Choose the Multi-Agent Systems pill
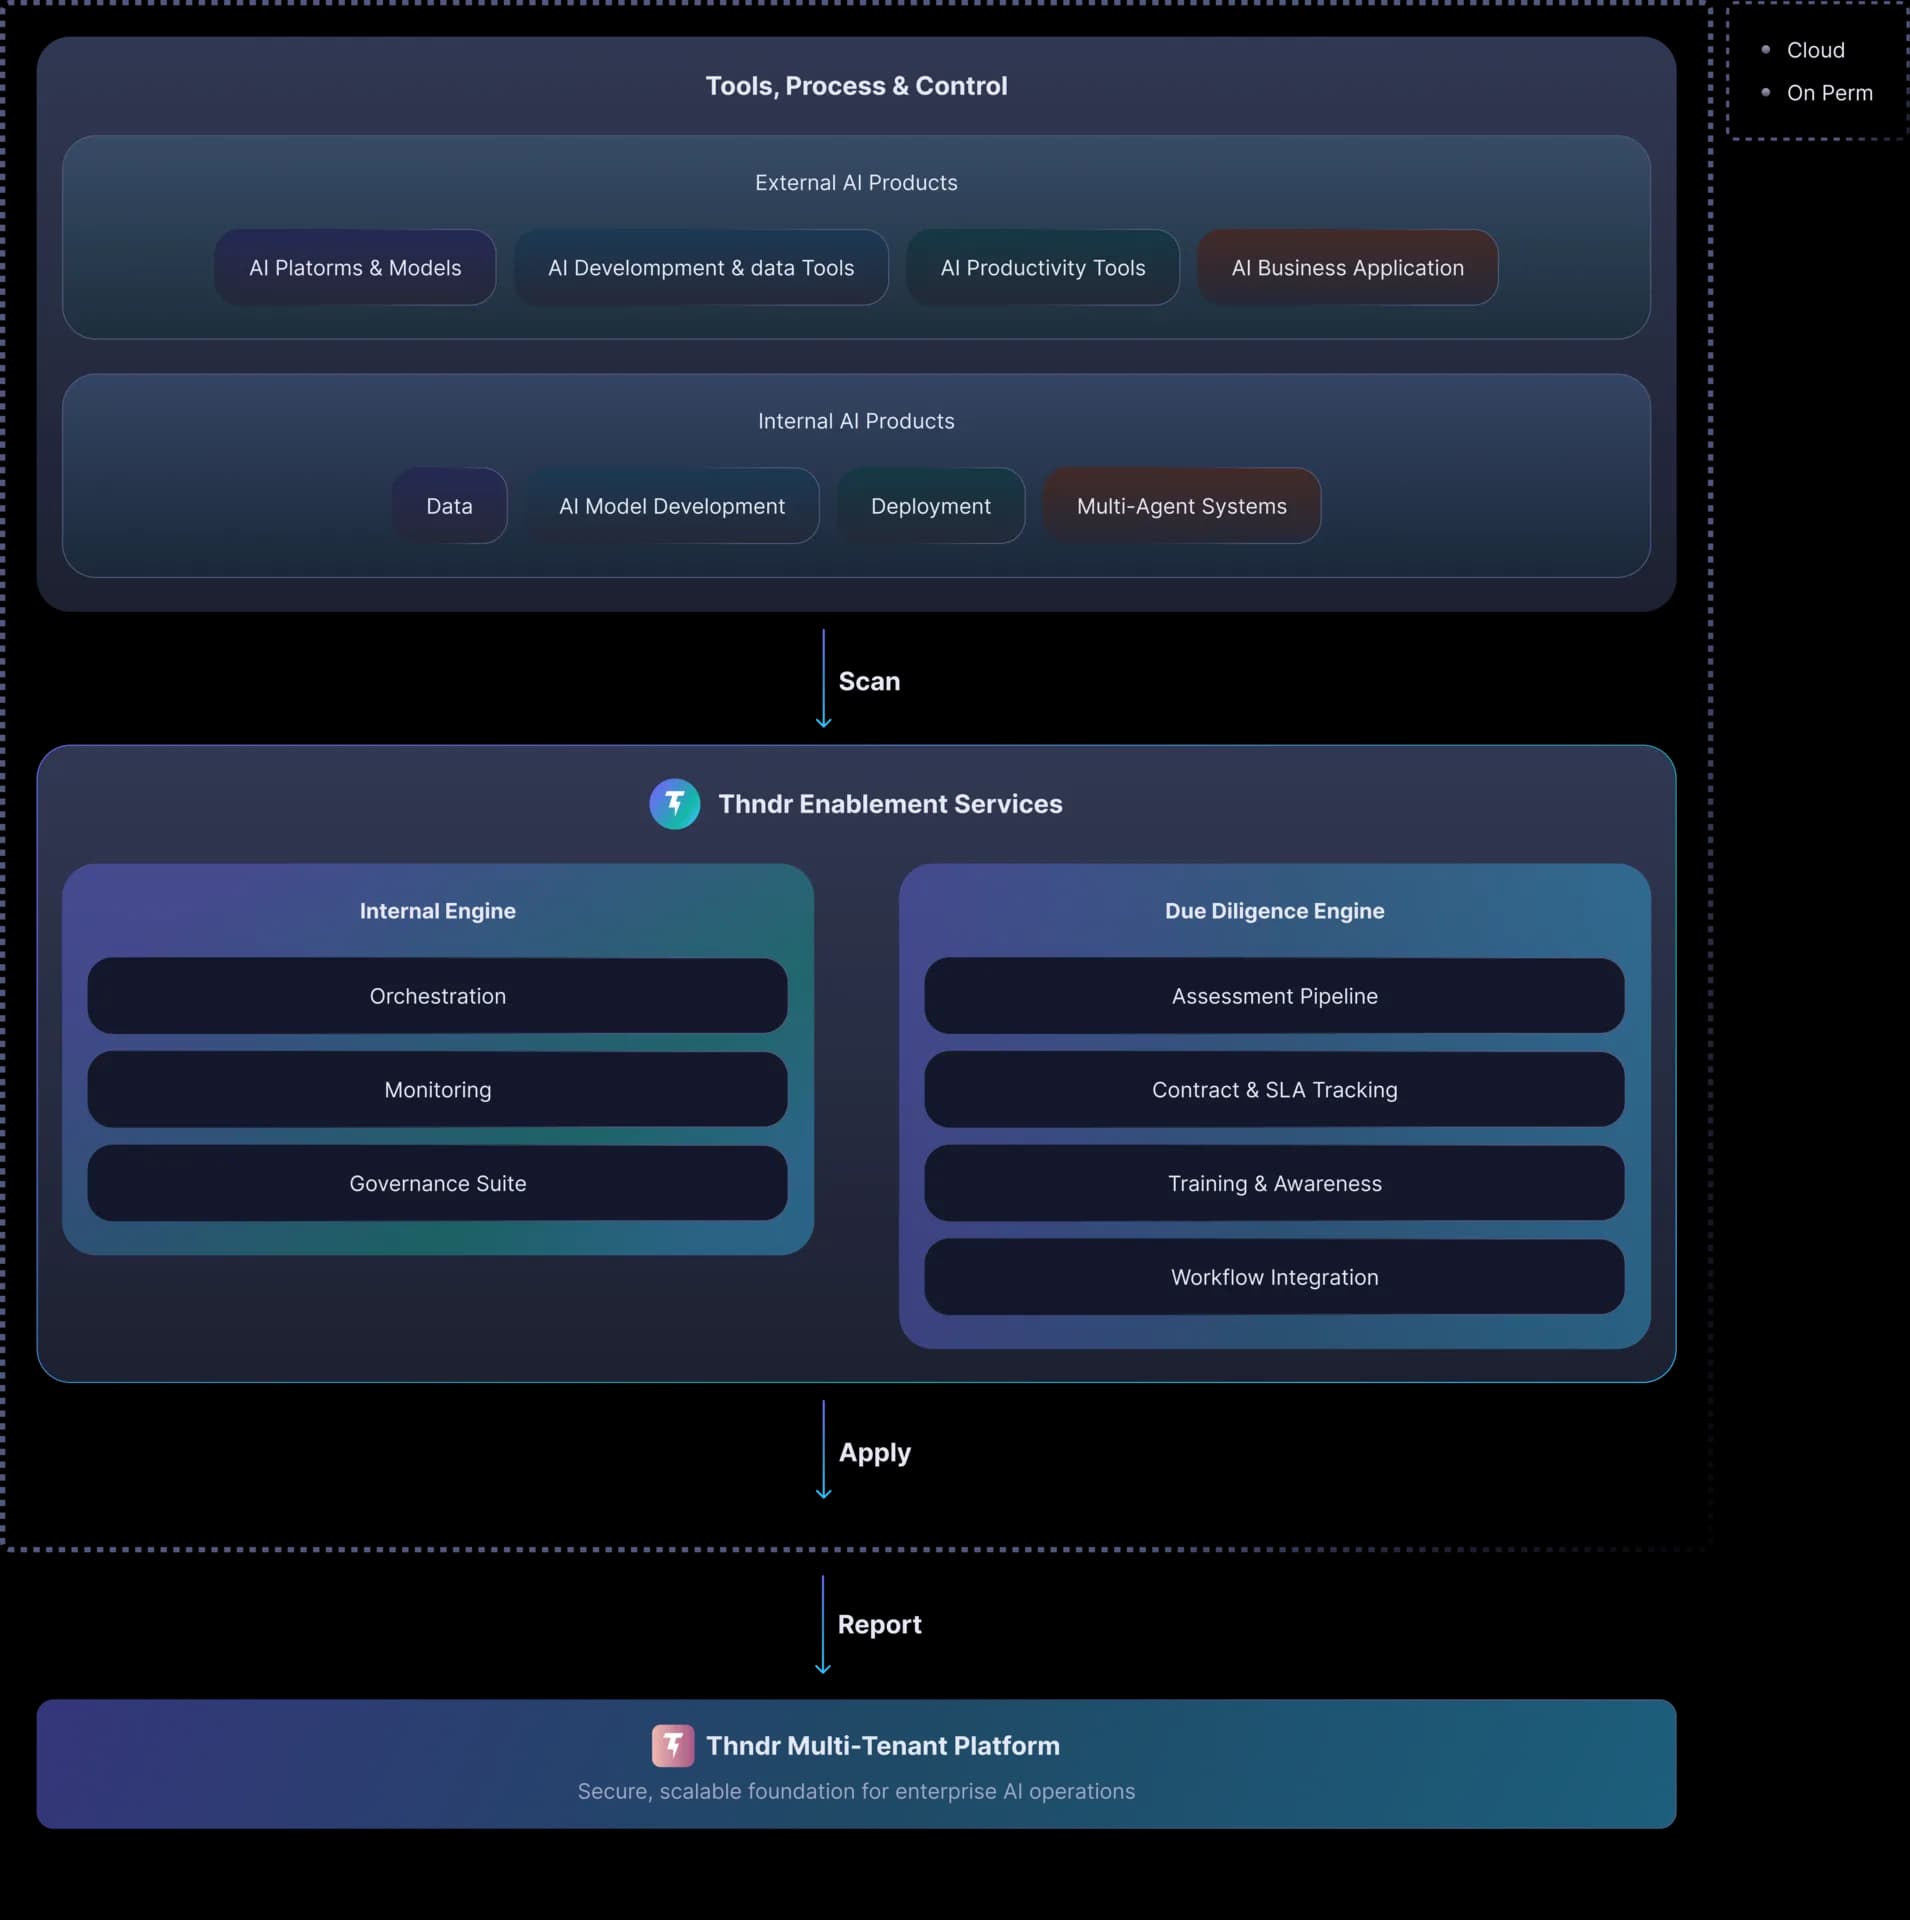 tap(1182, 506)
